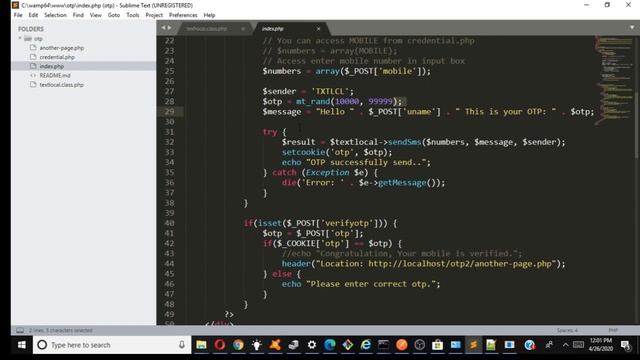This screenshot has width=640, height=360.
Task: Click the minimap code preview
Action: pos(614,80)
